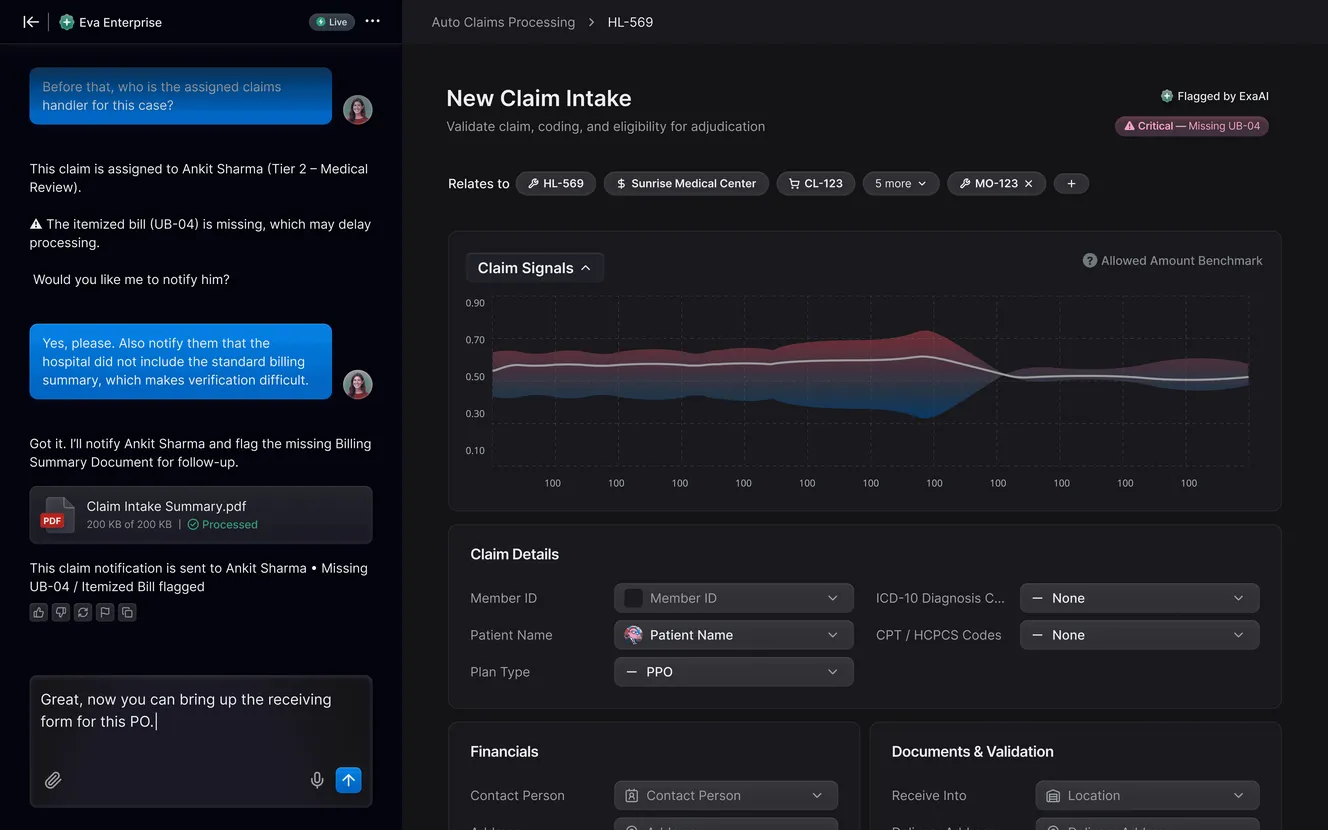This screenshot has height=830, width=1328.
Task: Start voice input with microphone icon
Action: [317, 780]
